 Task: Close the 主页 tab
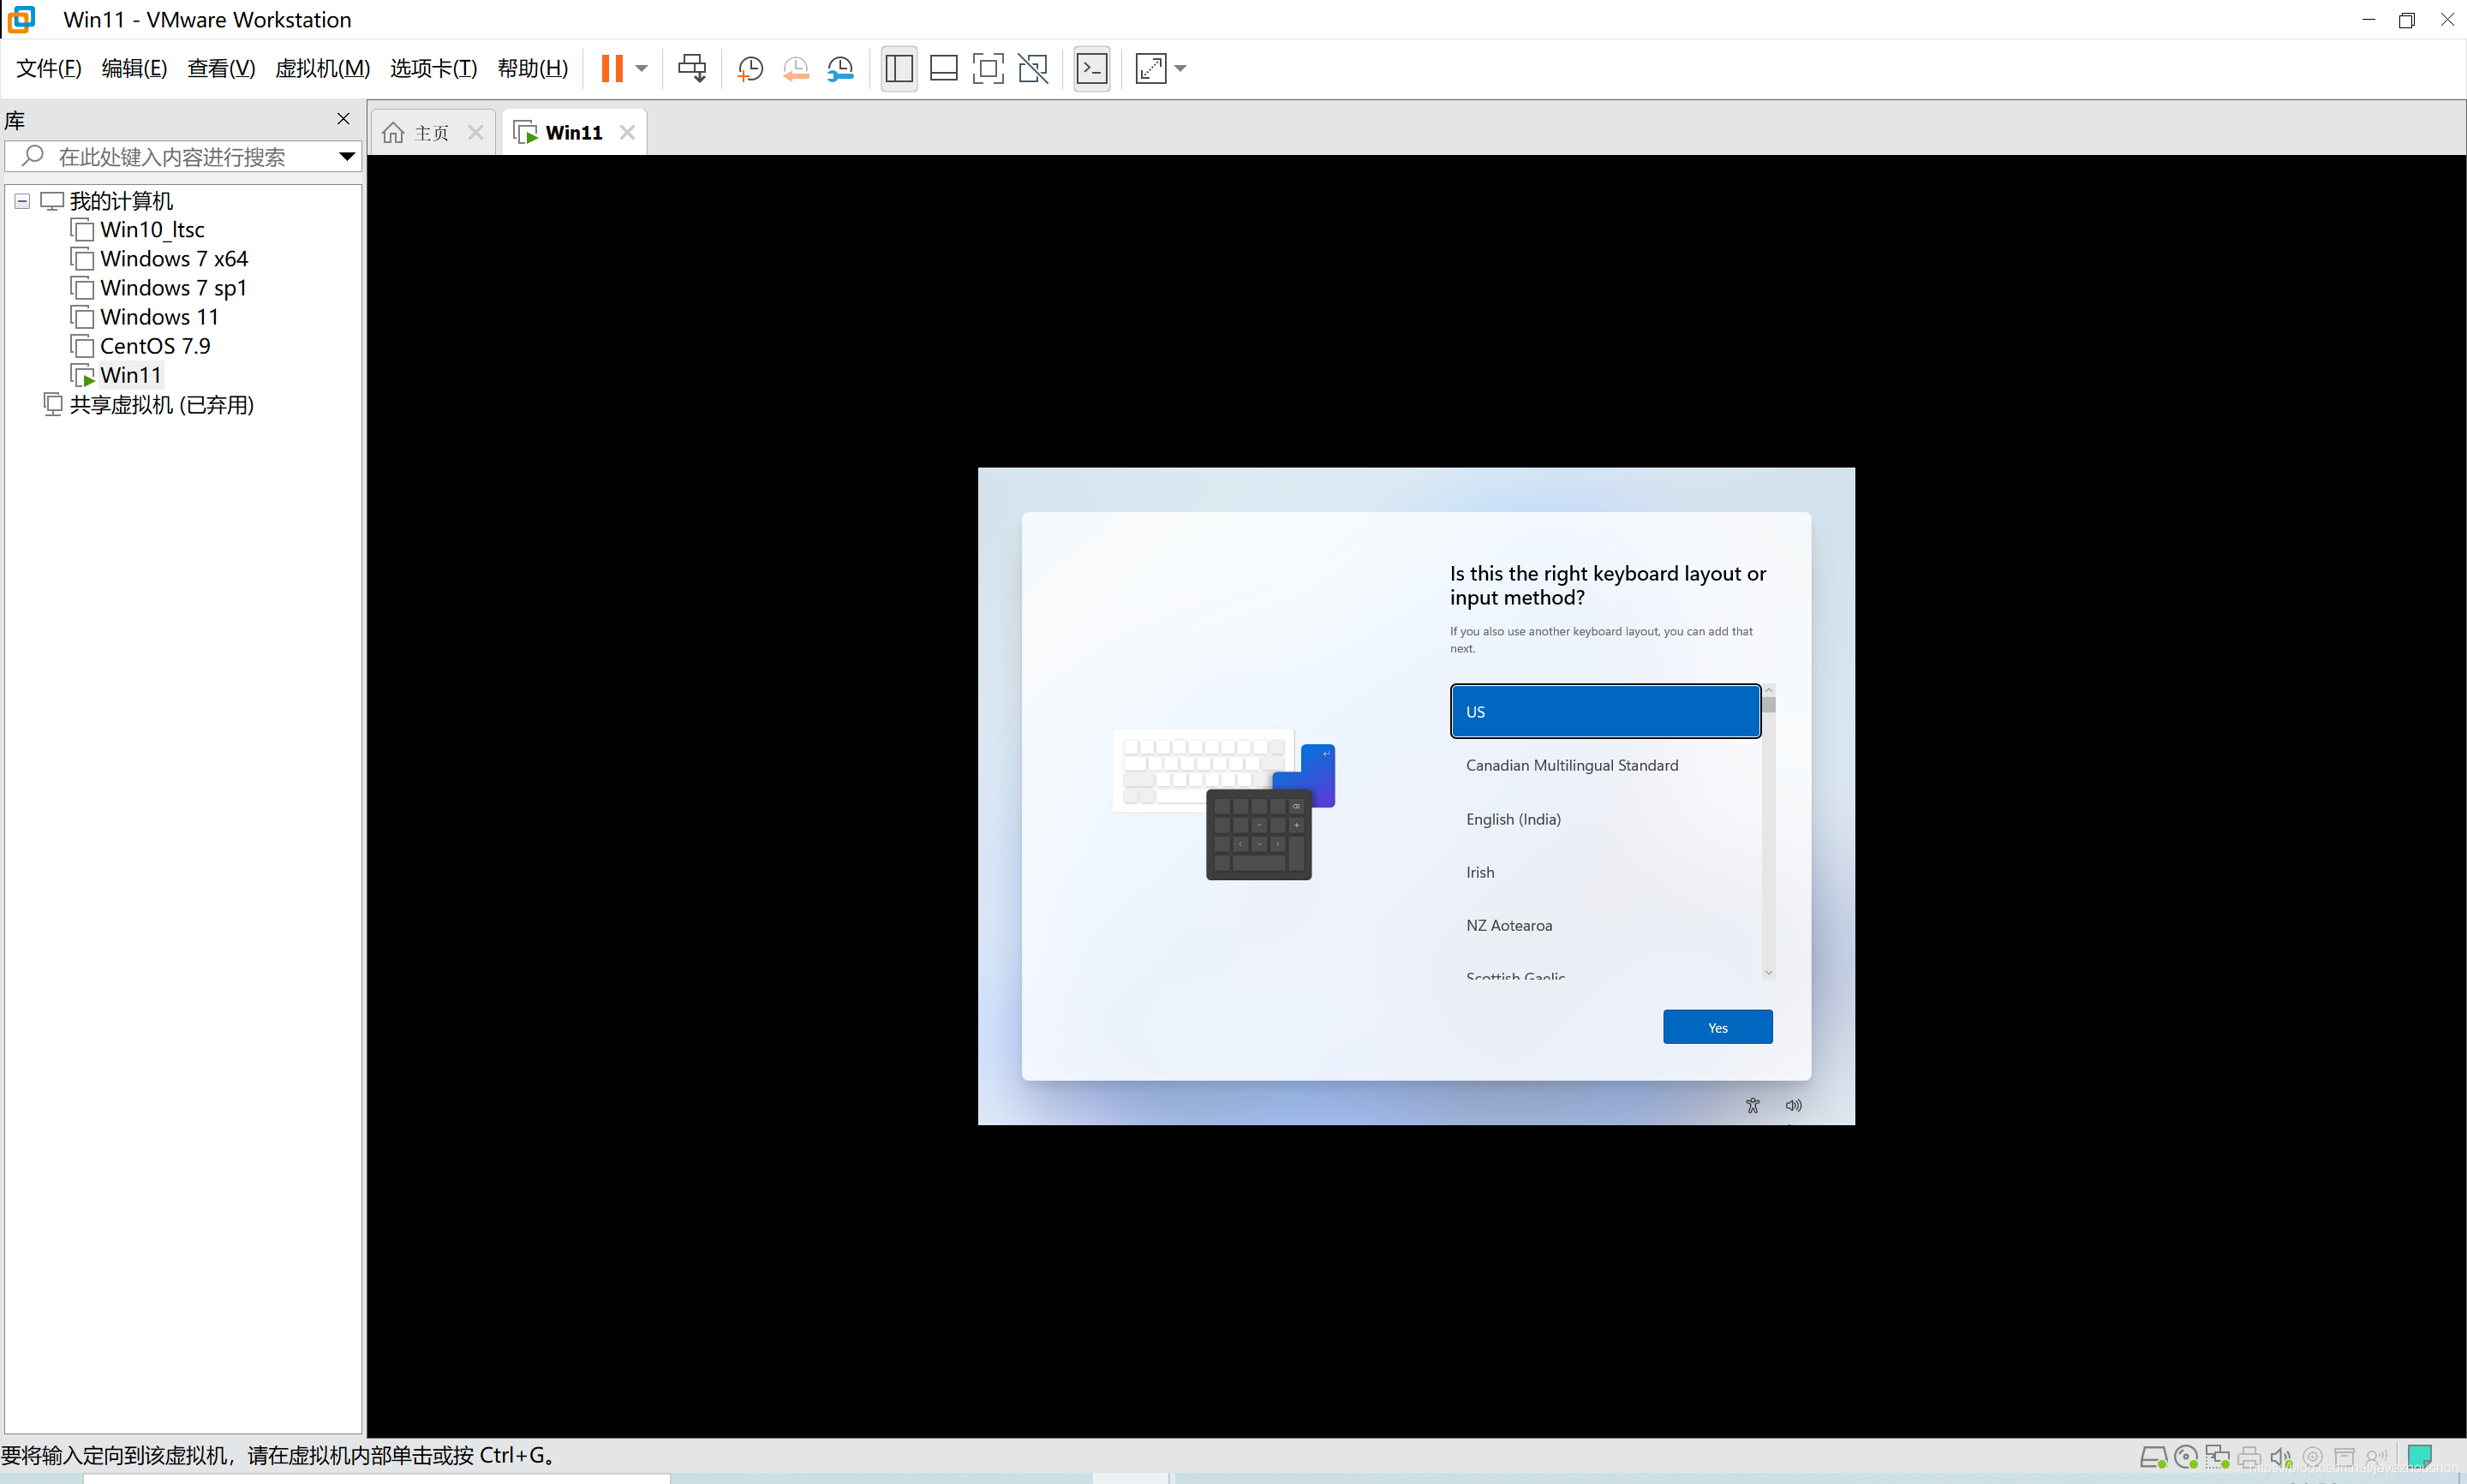[x=476, y=133]
